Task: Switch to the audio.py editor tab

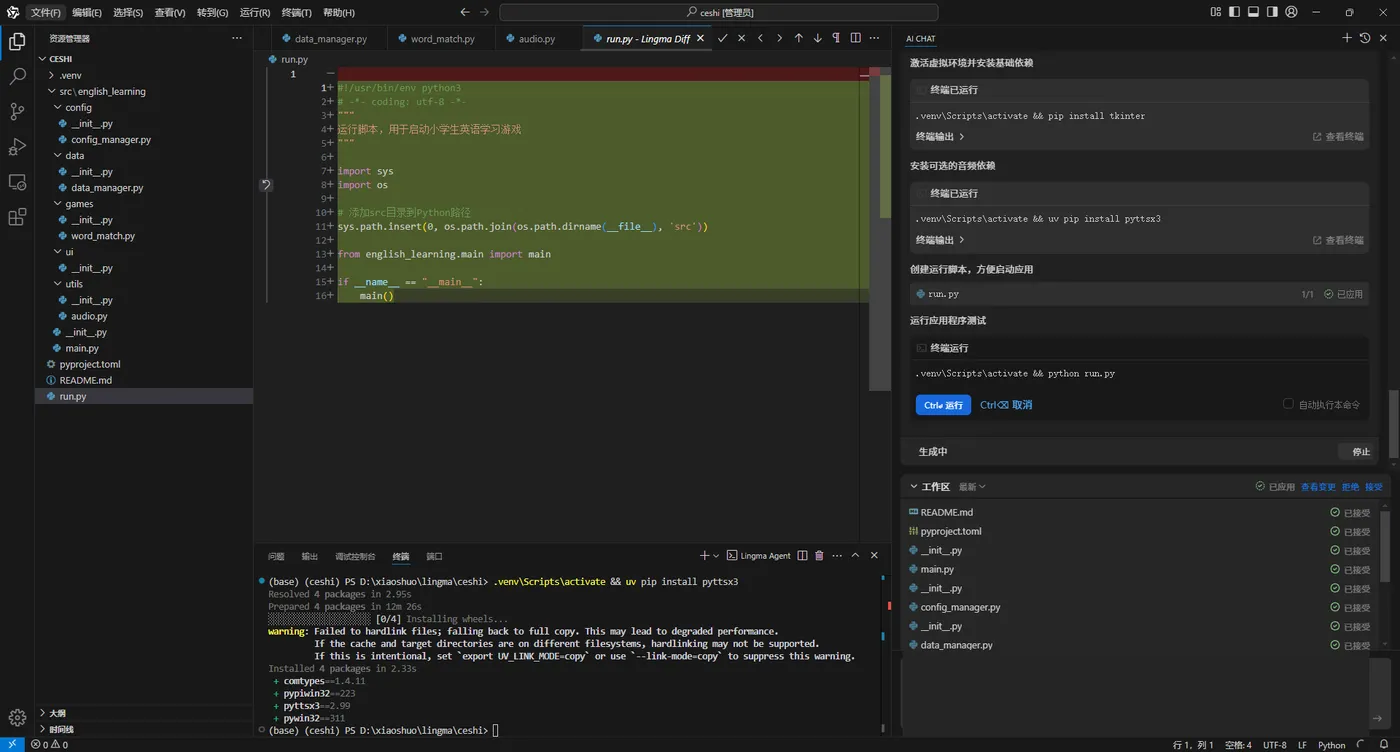Action: pyautogui.click(x=537, y=39)
